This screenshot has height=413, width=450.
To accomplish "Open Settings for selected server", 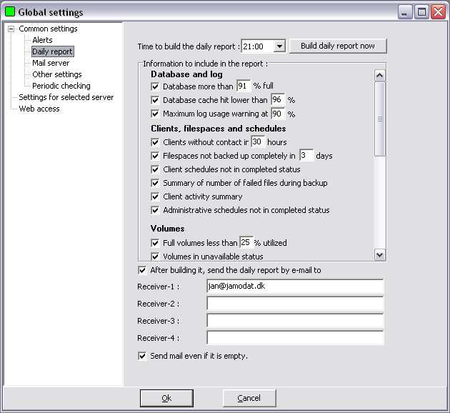I will (x=66, y=97).
